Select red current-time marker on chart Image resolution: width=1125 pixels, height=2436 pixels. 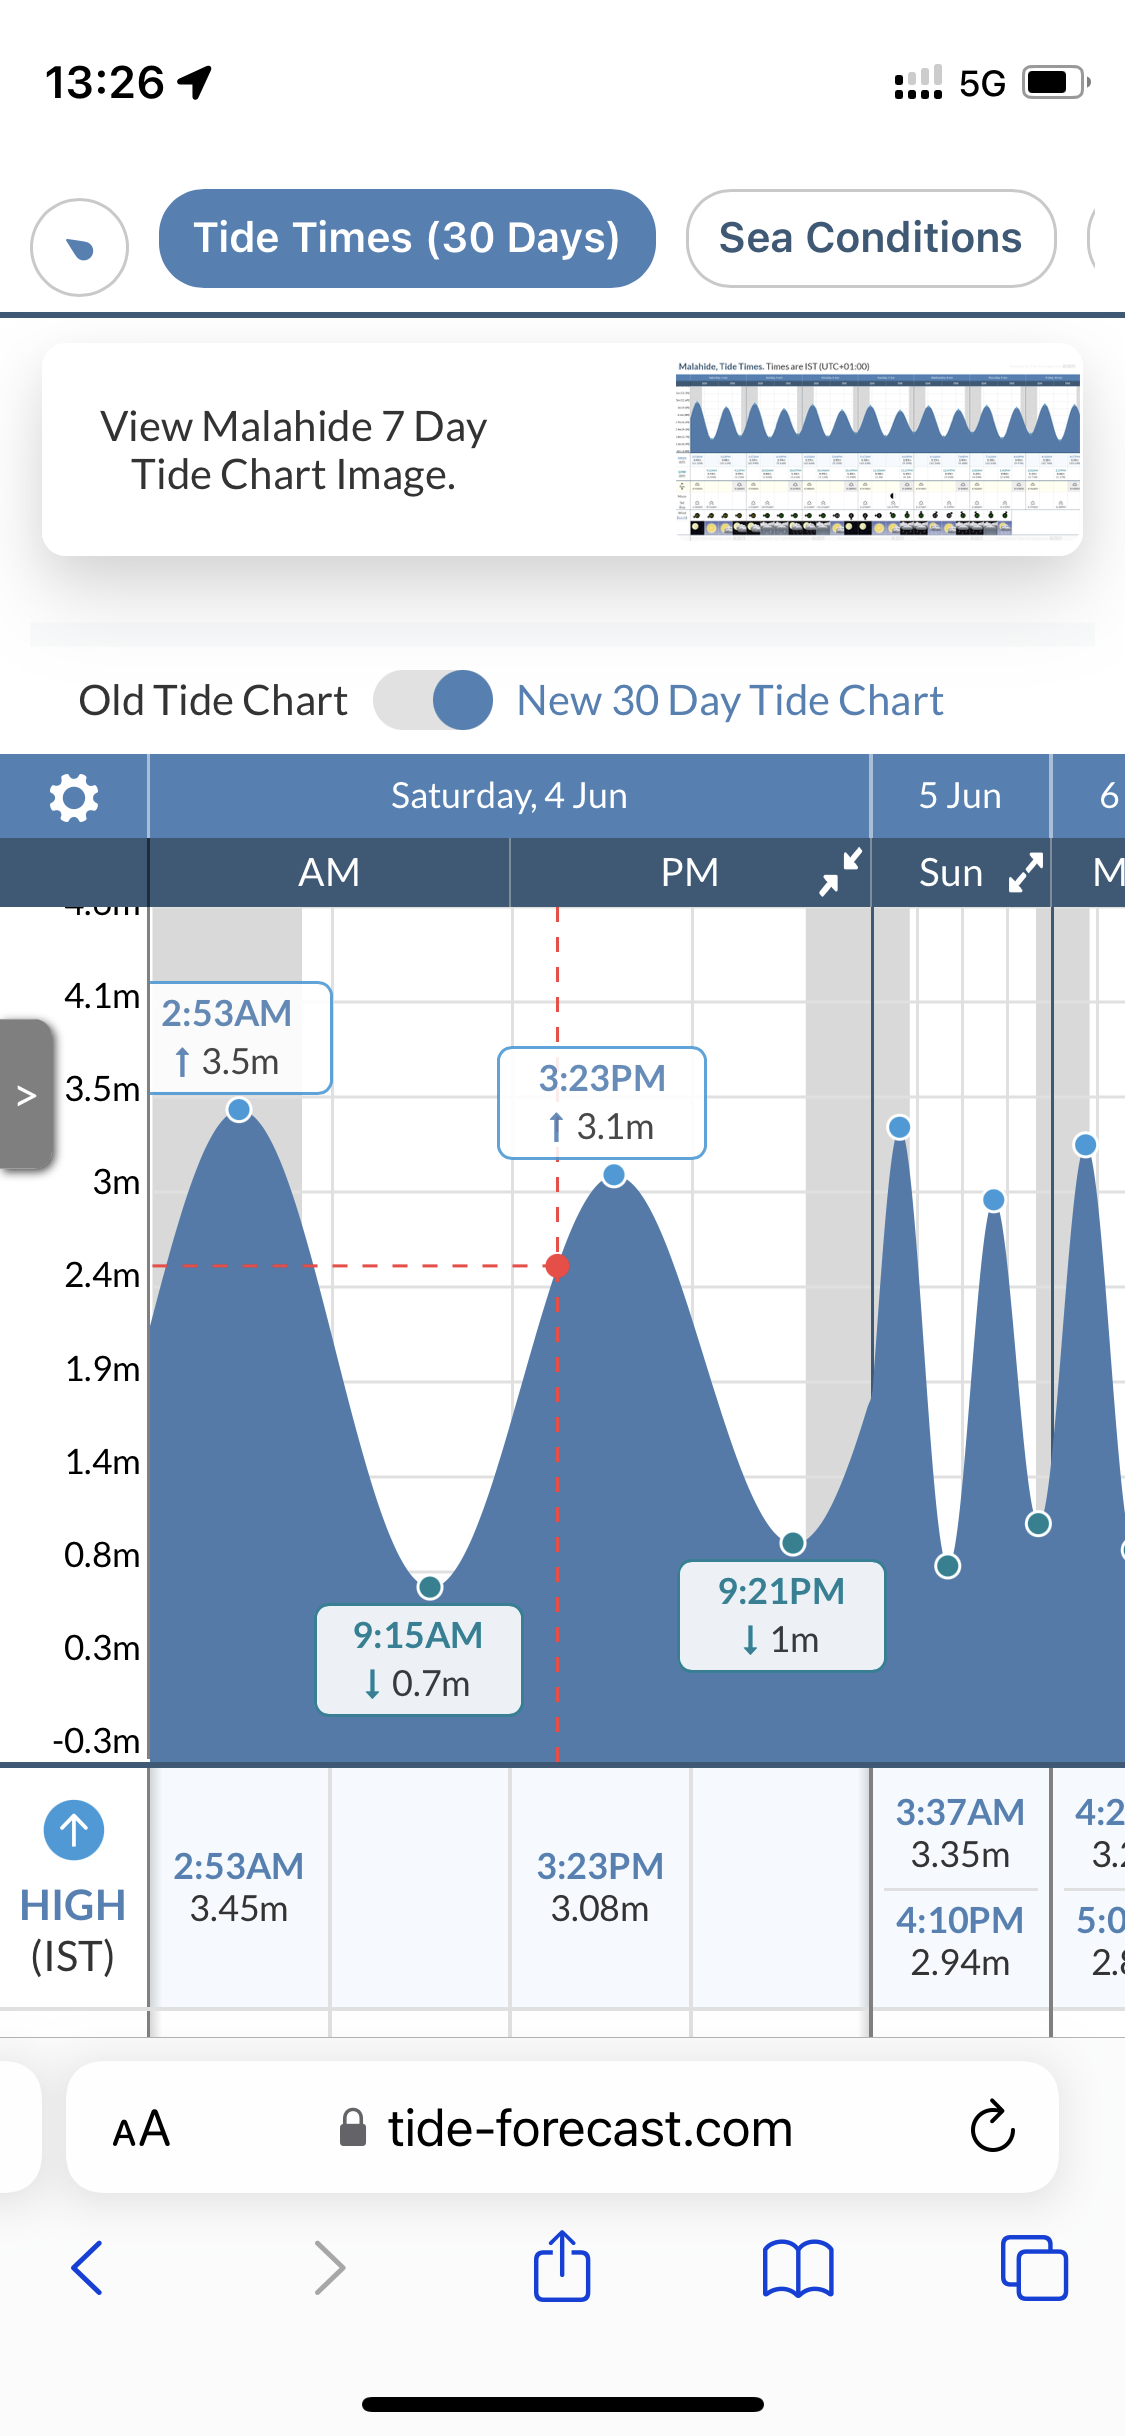pos(558,1267)
